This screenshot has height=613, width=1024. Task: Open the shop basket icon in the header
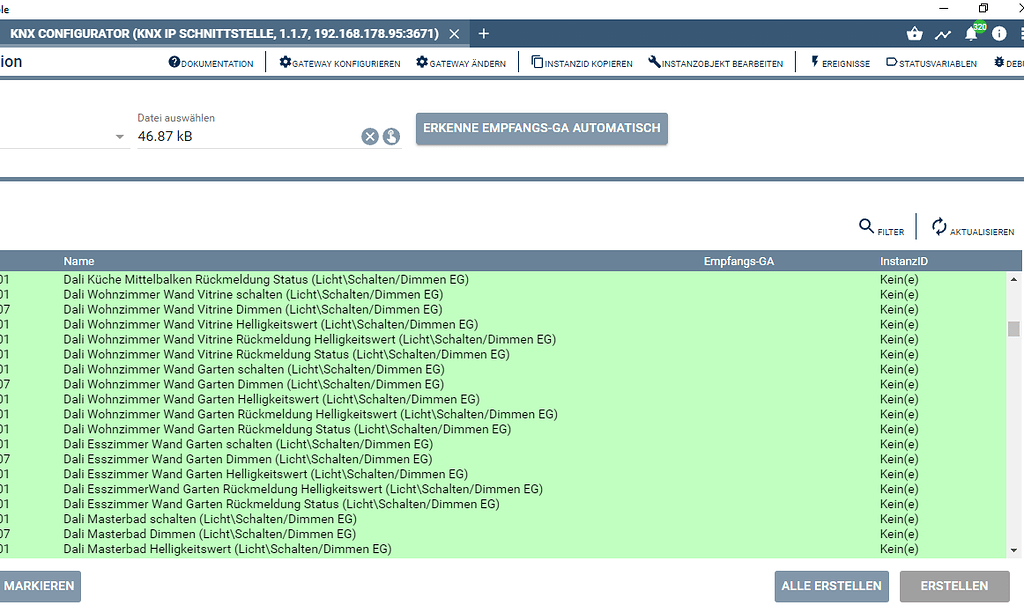click(x=913, y=33)
